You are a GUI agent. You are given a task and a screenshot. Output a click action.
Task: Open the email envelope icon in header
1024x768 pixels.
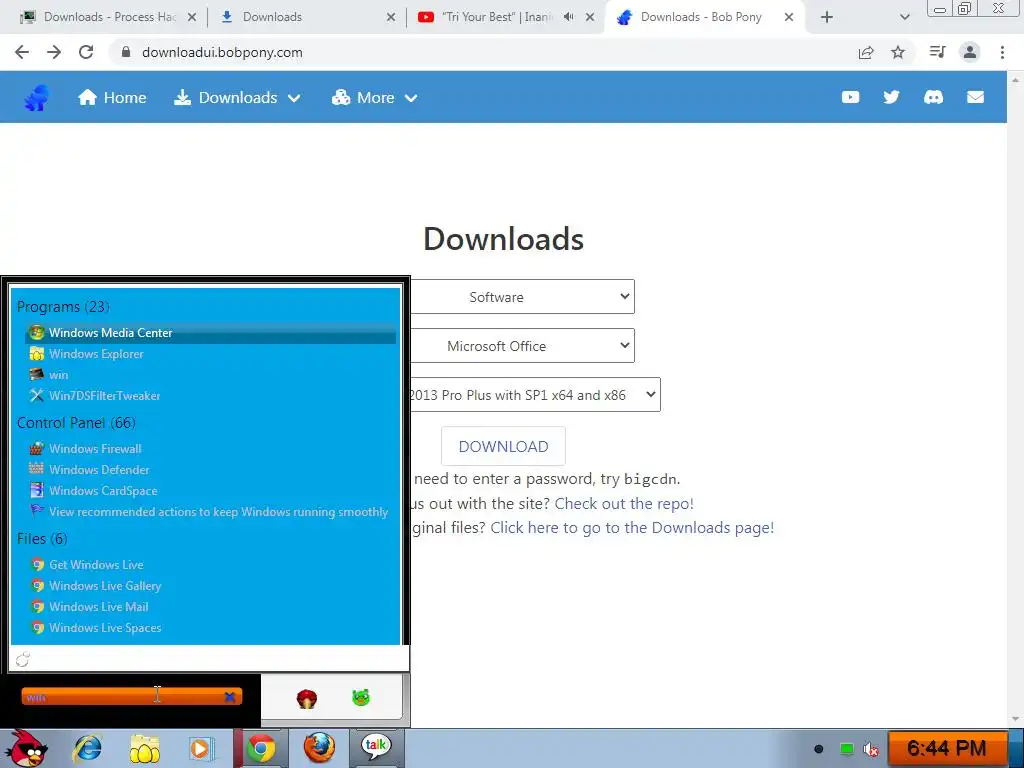[975, 97]
